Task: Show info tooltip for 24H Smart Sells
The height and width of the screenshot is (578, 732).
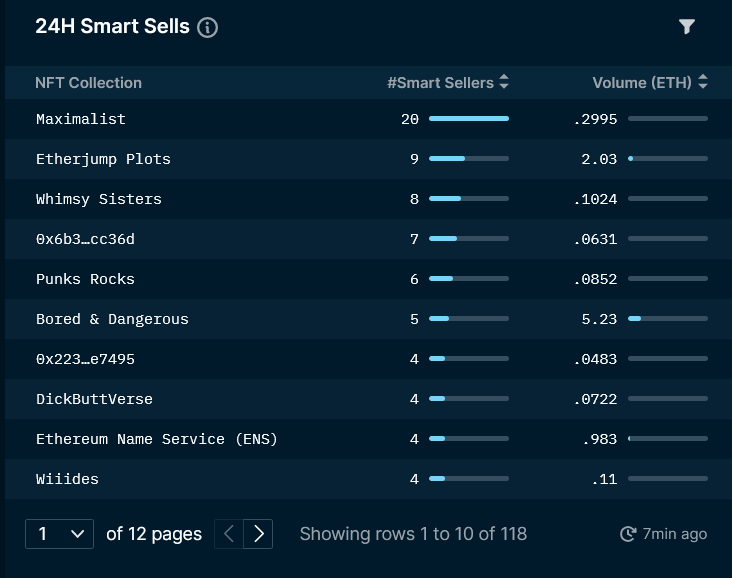Action: pyautogui.click(x=207, y=27)
